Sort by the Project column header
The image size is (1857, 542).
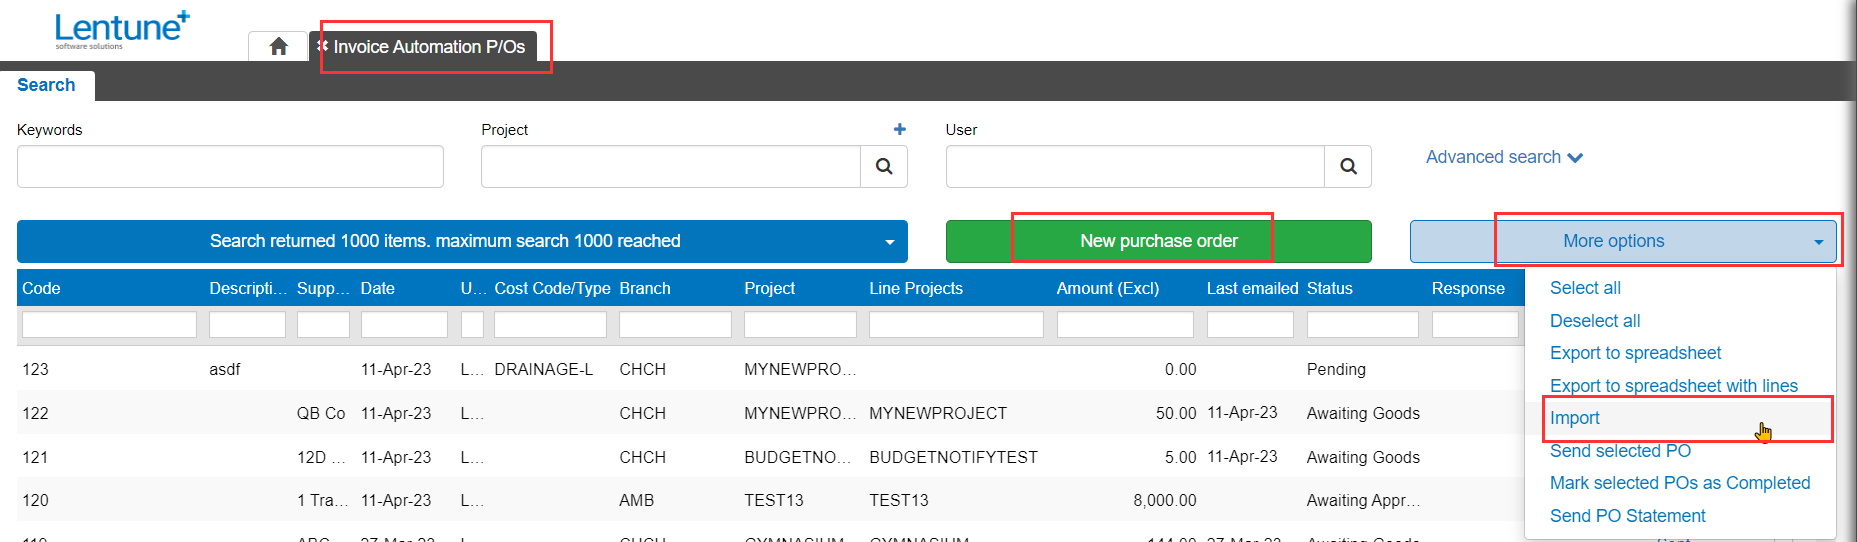pyautogui.click(x=769, y=288)
